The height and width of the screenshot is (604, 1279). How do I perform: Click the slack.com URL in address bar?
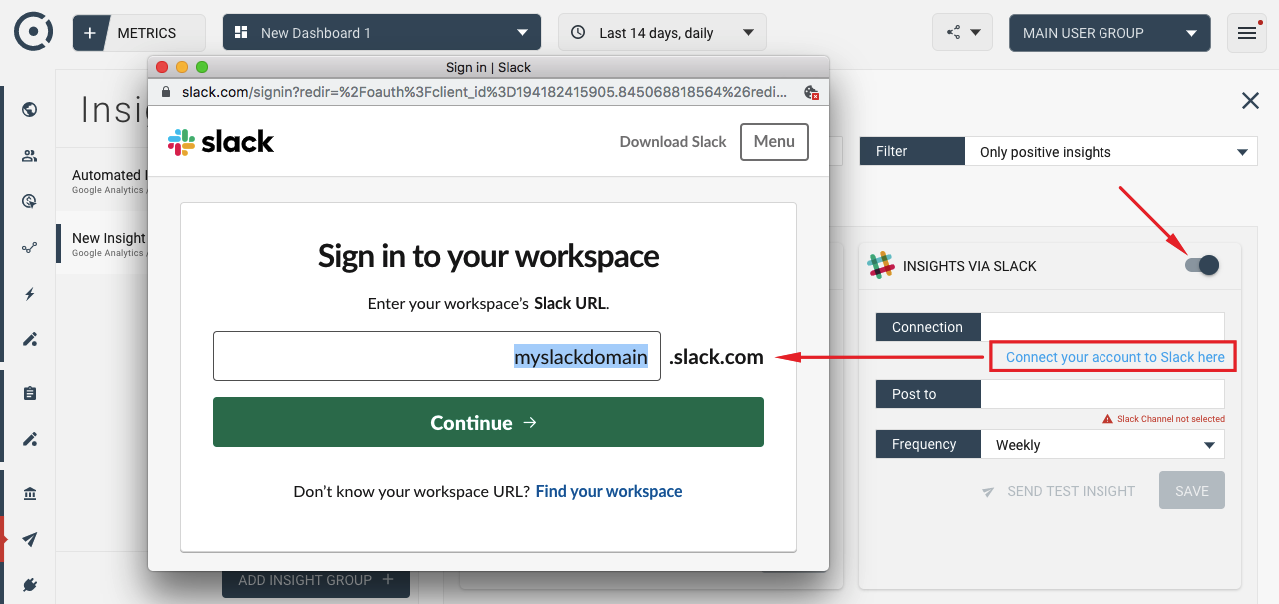(484, 92)
